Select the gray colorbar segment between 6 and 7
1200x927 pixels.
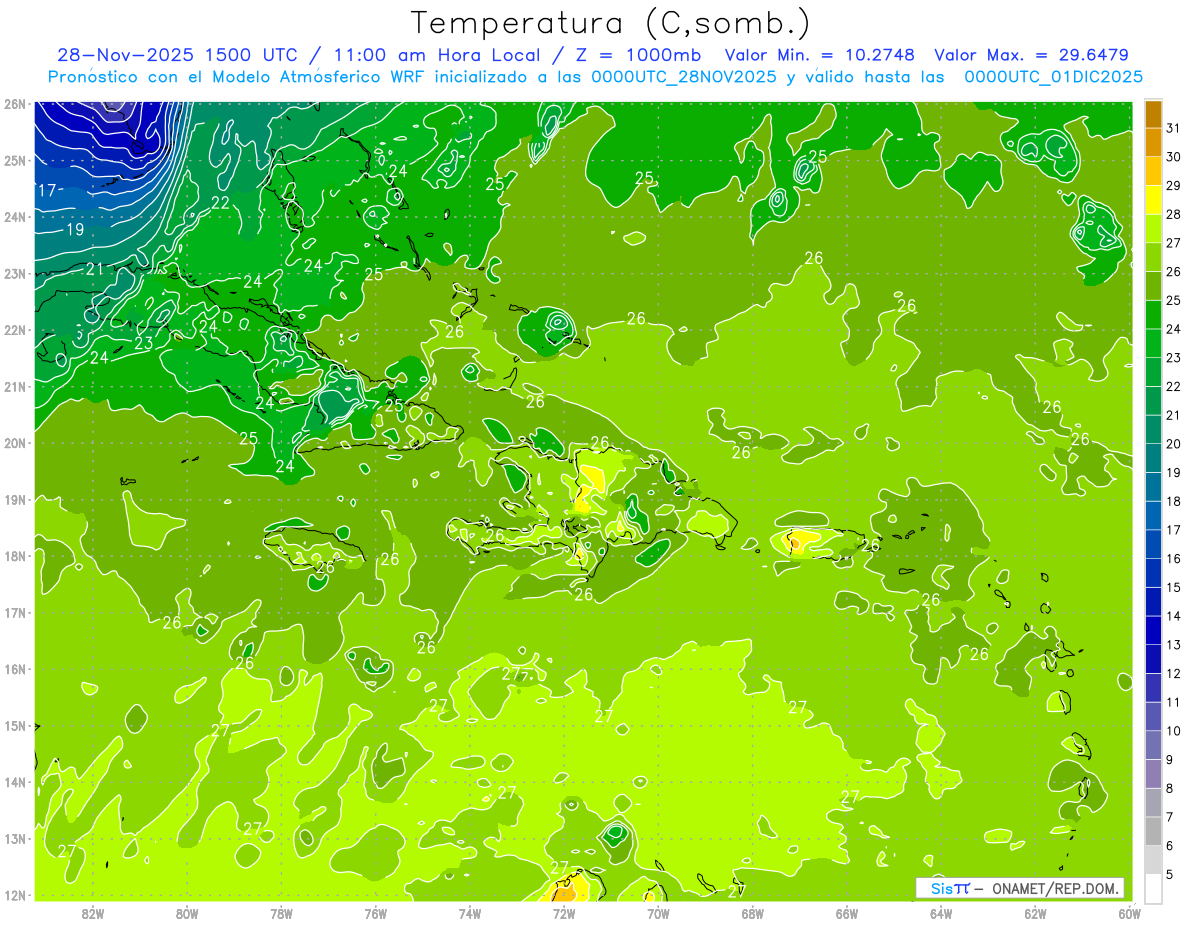1153,831
